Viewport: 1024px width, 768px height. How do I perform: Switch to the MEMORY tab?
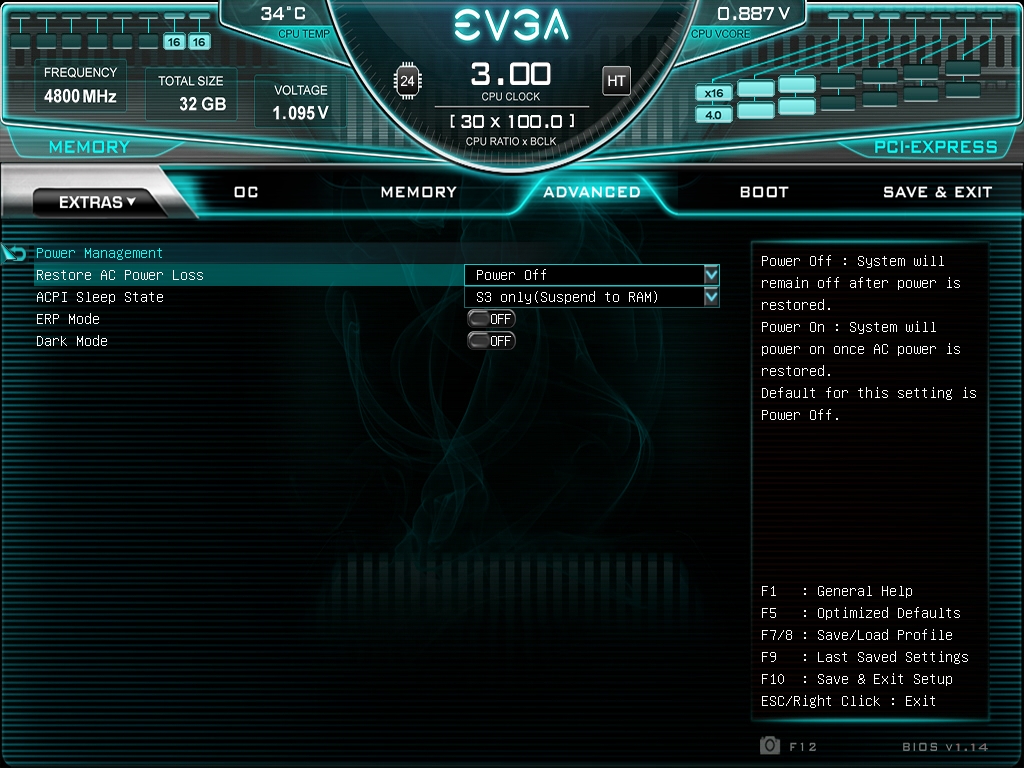[x=419, y=192]
